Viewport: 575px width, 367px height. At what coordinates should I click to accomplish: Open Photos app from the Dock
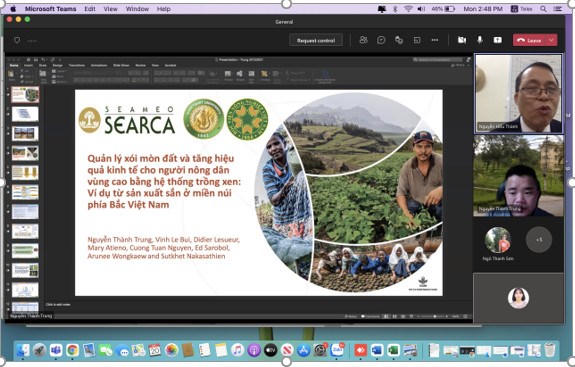[171, 351]
